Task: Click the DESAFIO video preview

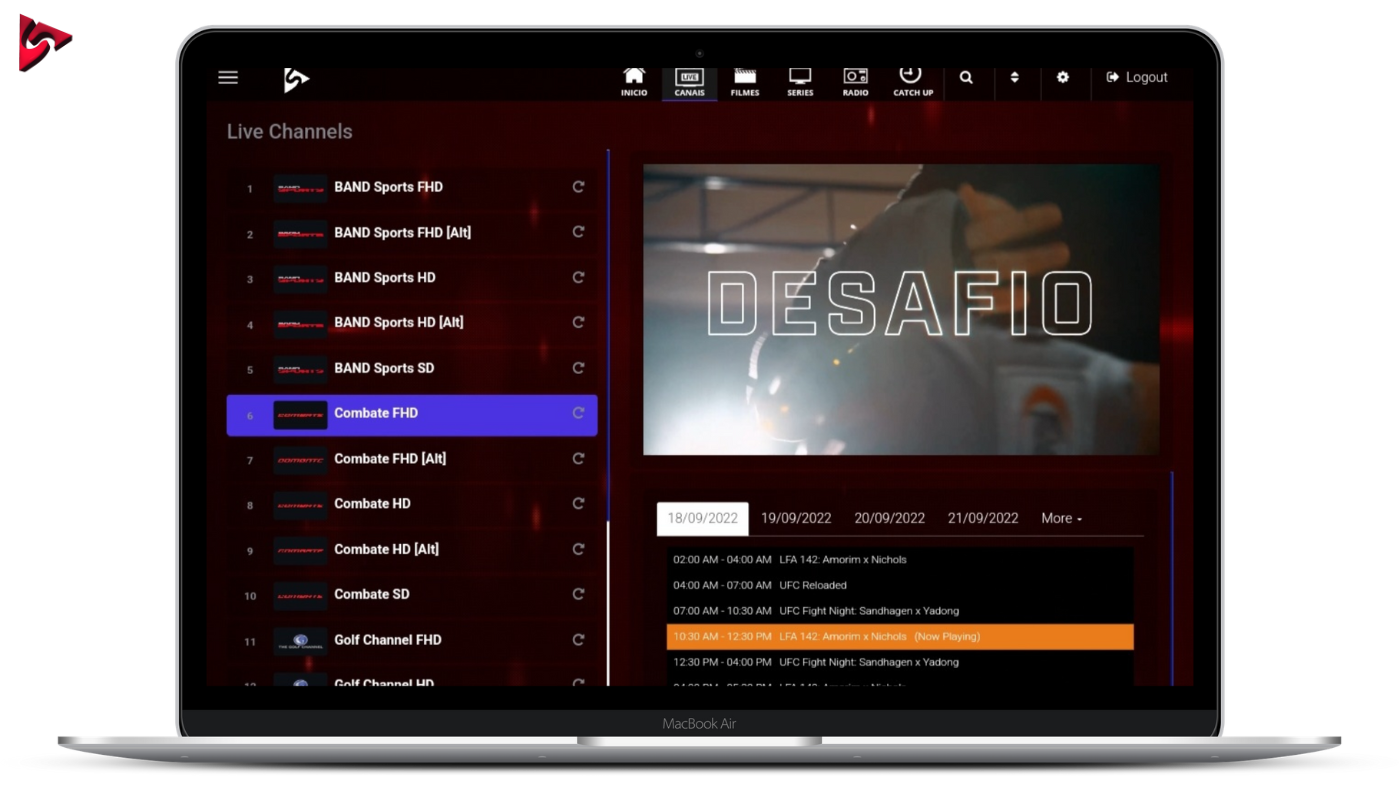Action: (x=900, y=310)
